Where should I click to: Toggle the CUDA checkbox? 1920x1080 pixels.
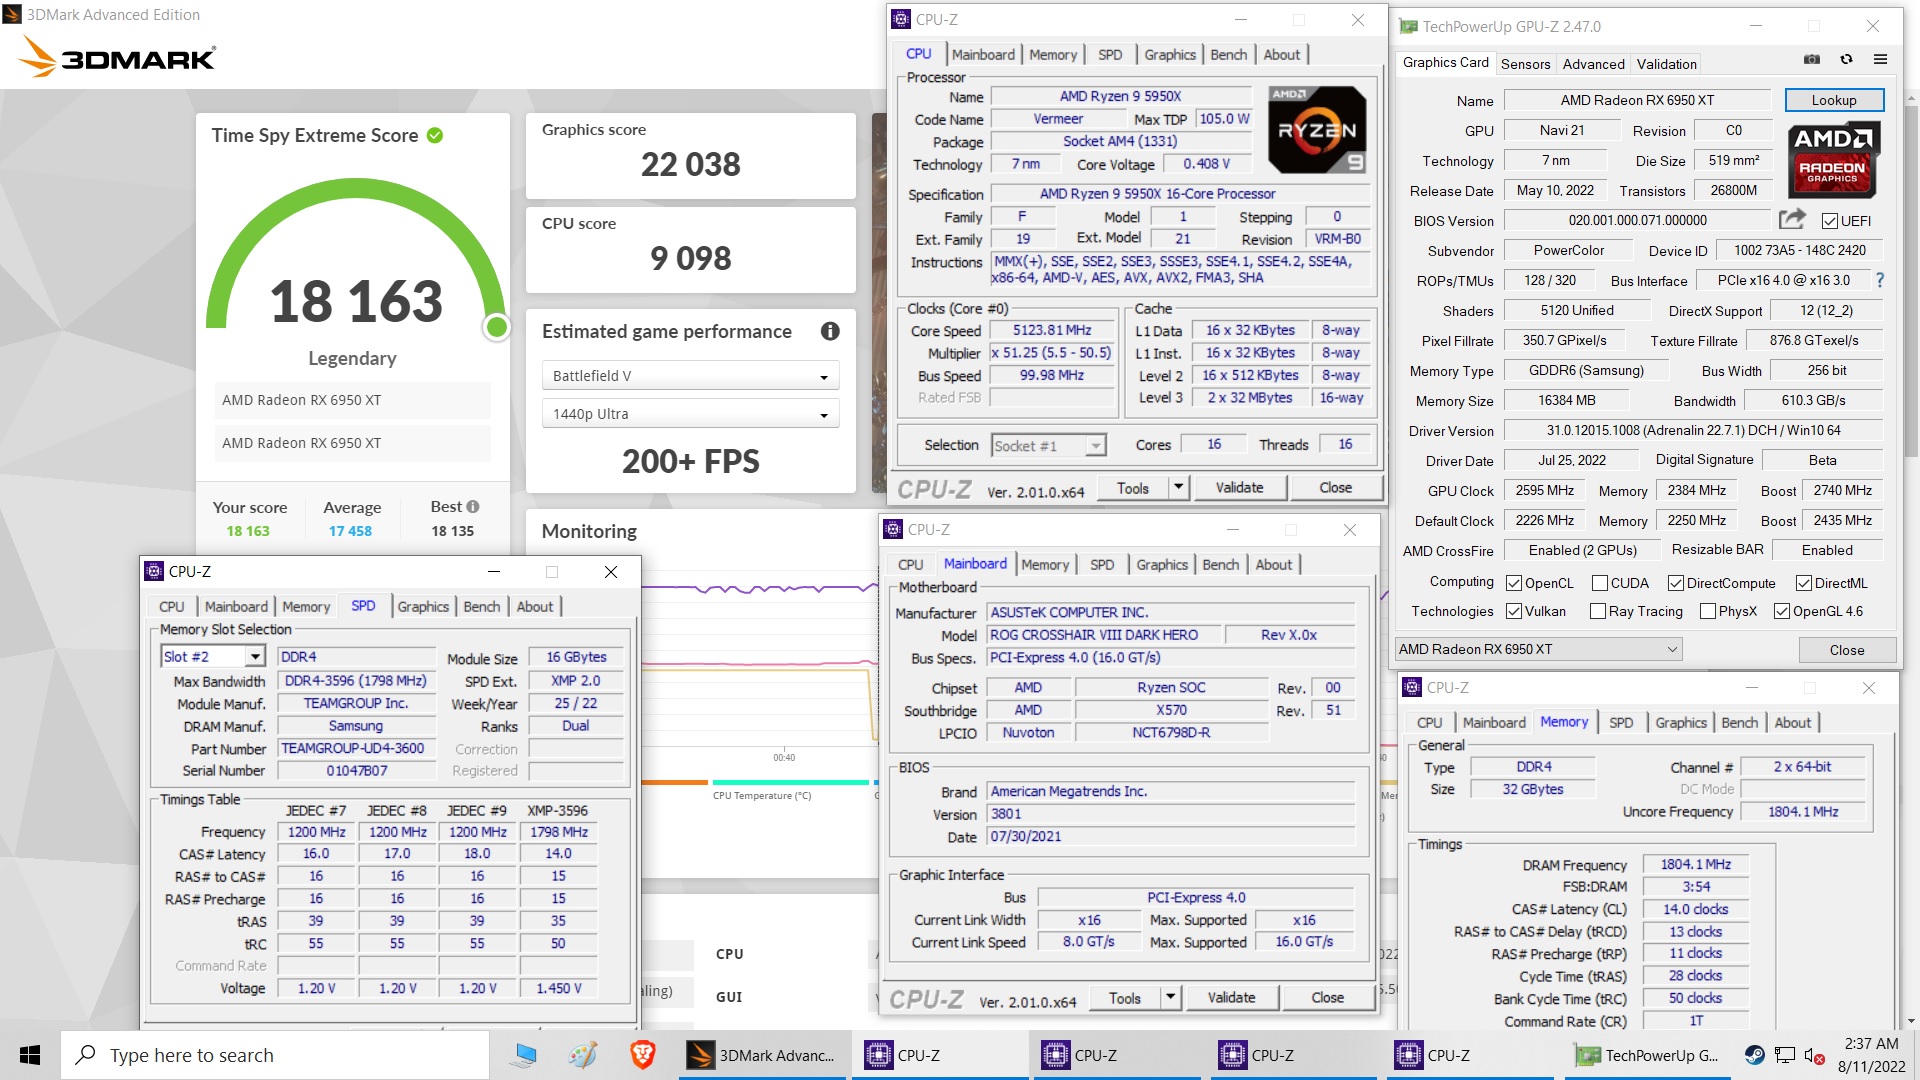(1600, 583)
